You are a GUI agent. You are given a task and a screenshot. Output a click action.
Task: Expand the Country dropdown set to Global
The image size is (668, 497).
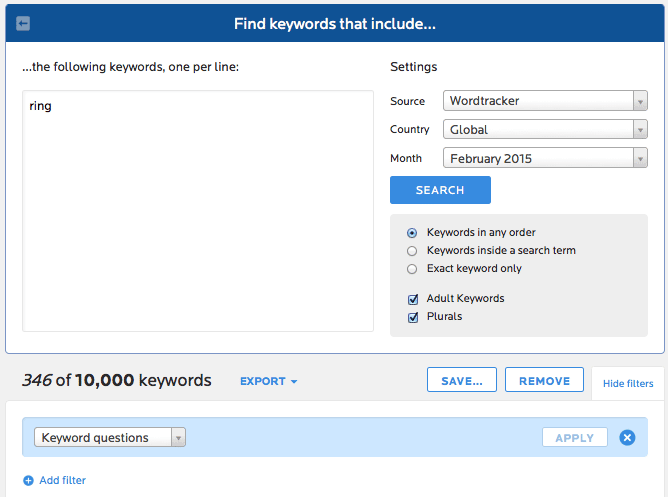point(545,129)
